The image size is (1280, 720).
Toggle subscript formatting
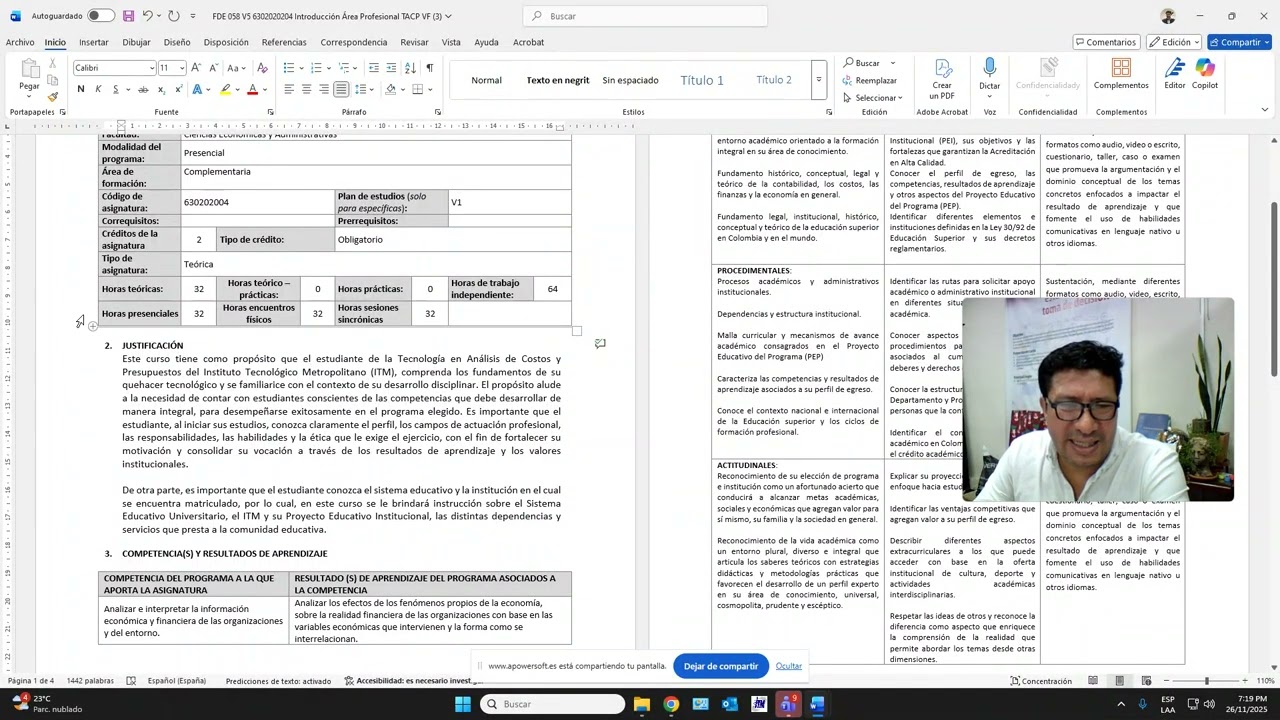coord(161,89)
